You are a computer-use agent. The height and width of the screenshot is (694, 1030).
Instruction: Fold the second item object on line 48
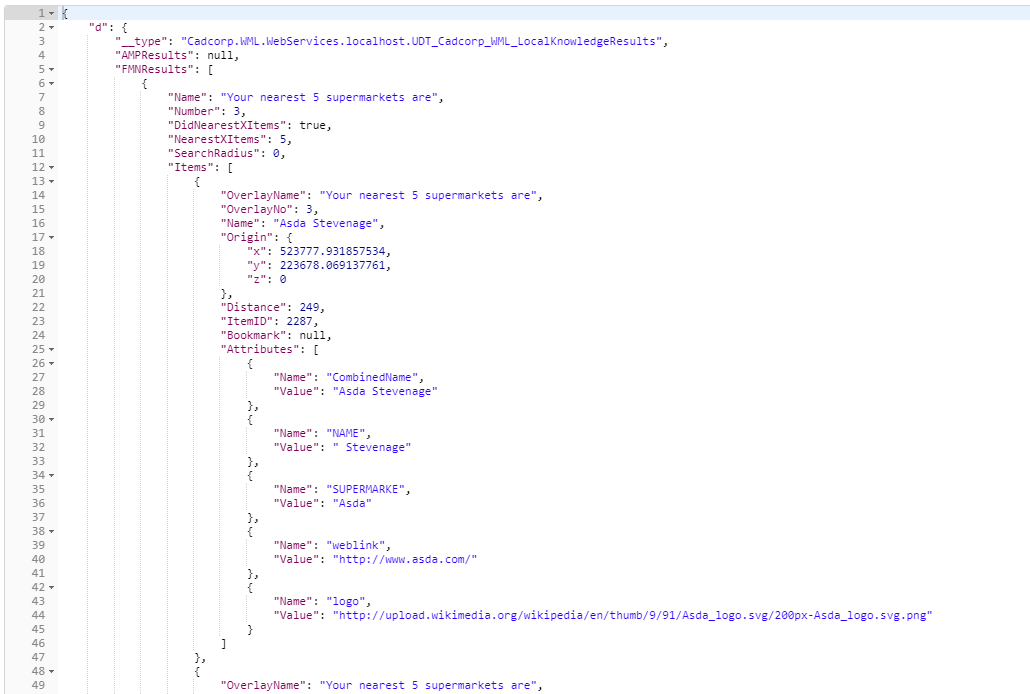coord(52,671)
